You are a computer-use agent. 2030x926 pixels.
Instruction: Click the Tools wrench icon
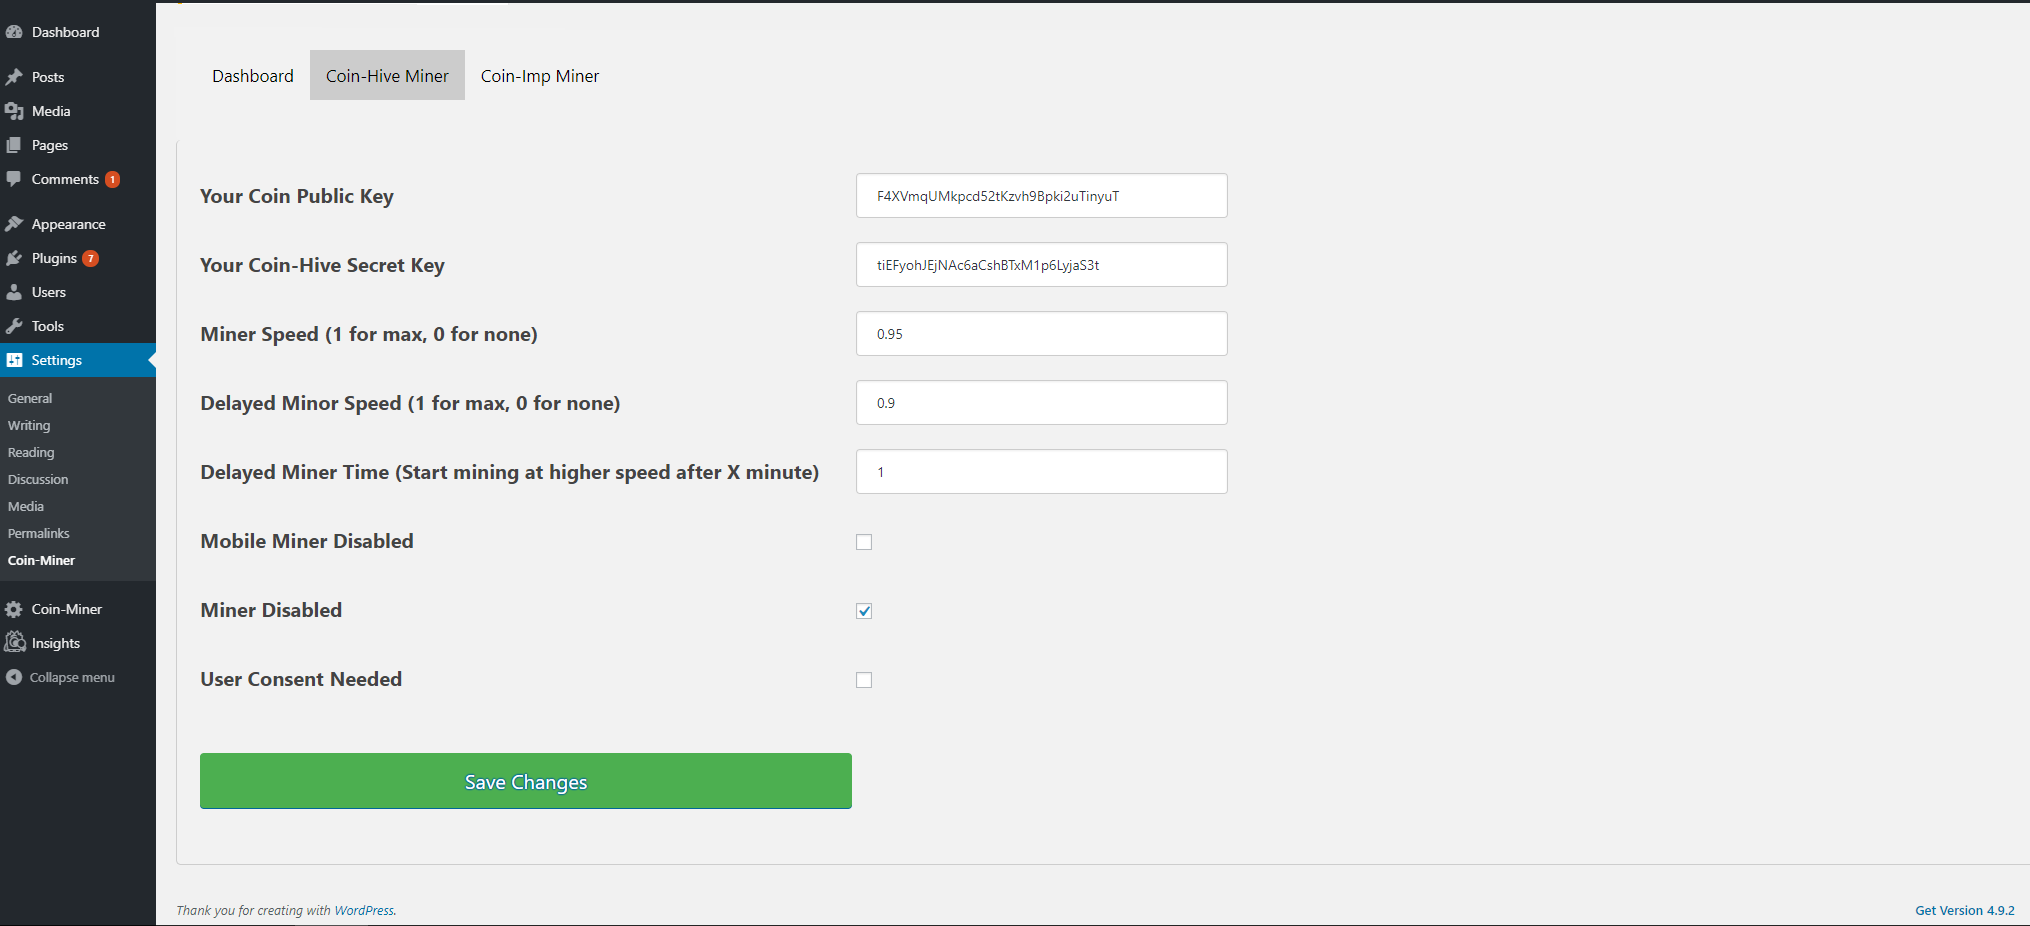point(14,326)
